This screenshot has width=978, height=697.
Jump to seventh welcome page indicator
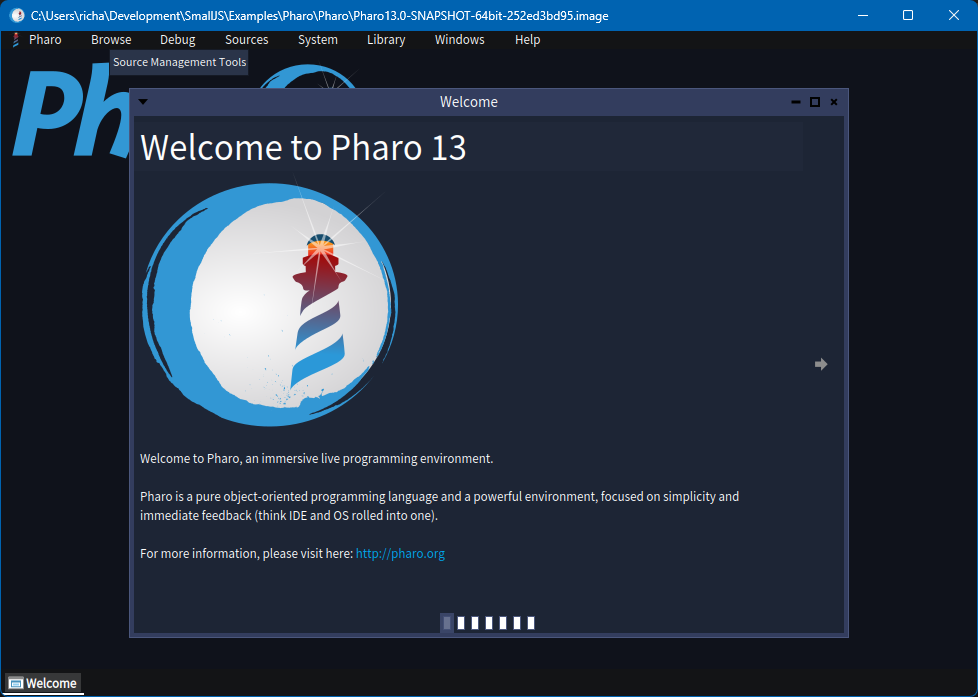tap(531, 623)
